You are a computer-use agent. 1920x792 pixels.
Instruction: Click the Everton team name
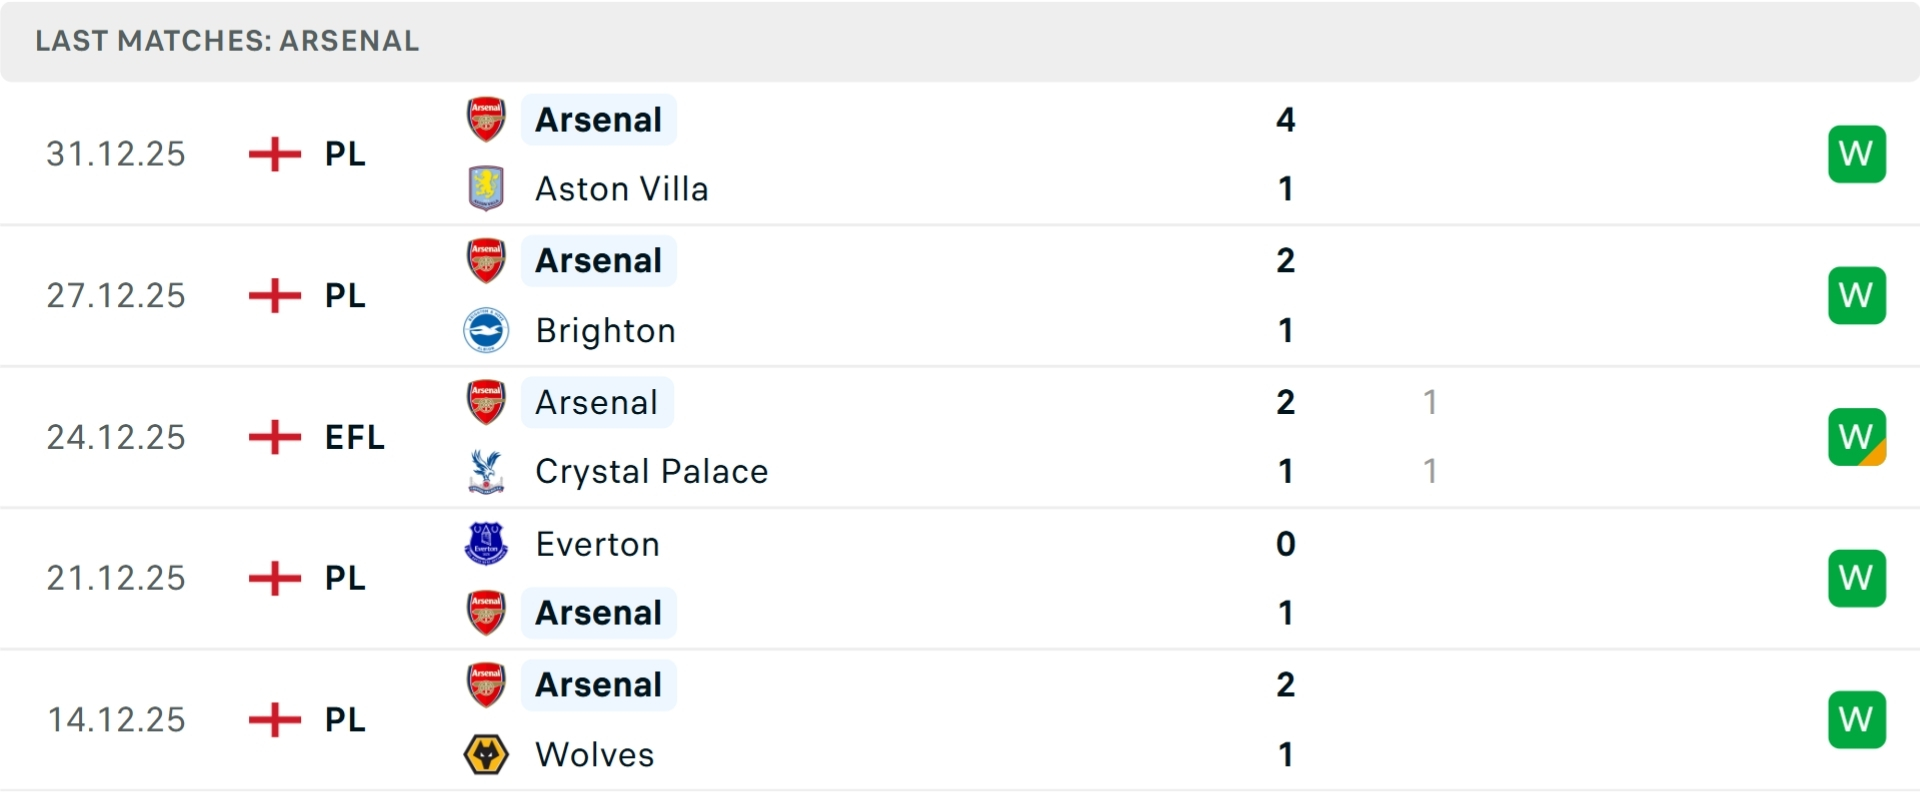598,544
